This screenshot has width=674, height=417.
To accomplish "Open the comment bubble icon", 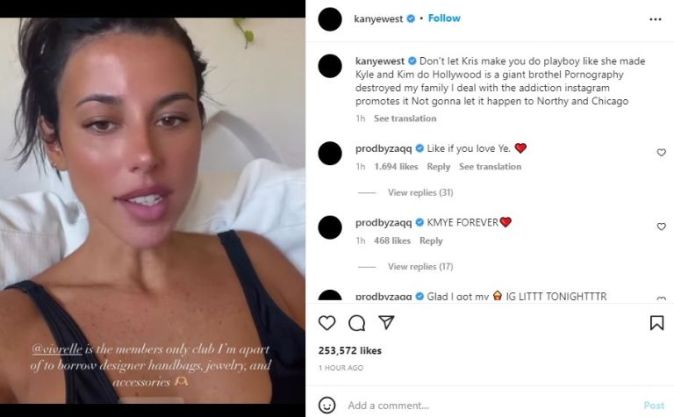I will coord(357,323).
